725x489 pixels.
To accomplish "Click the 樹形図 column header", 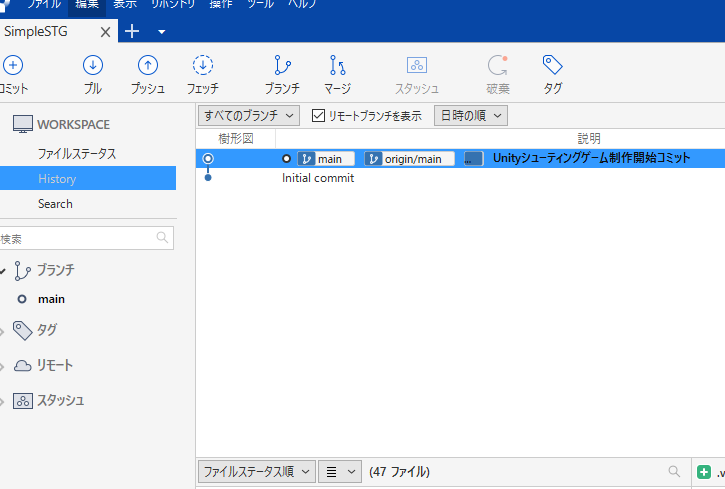I will click(x=236, y=139).
